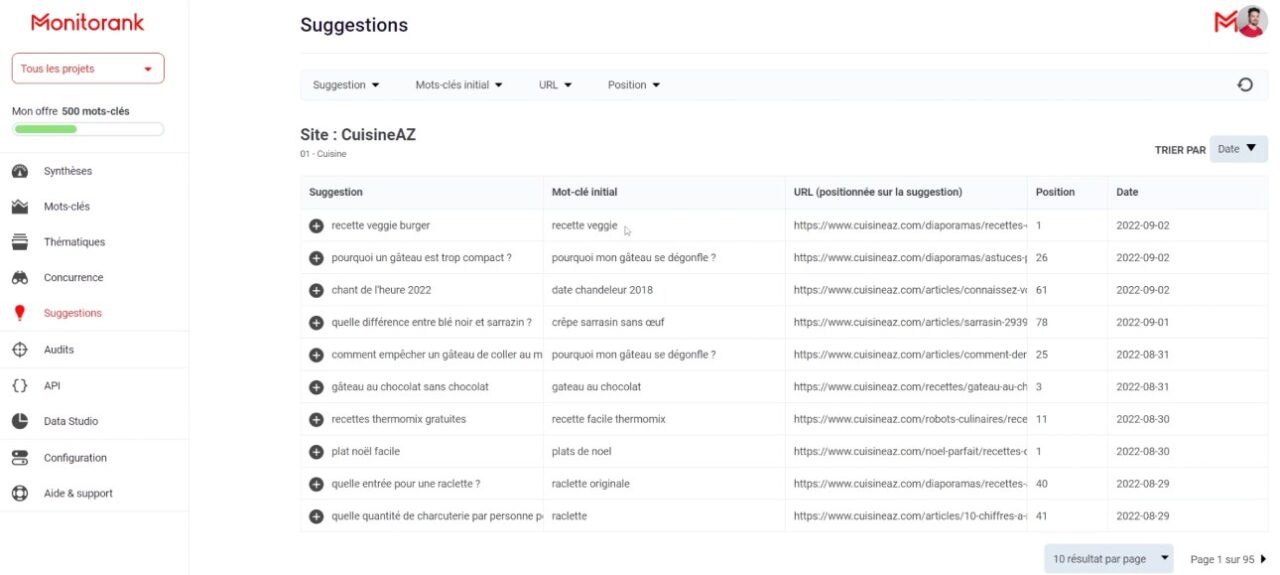The height and width of the screenshot is (575, 1280).
Task: Select Suggestions menu item
Action: pos(72,313)
